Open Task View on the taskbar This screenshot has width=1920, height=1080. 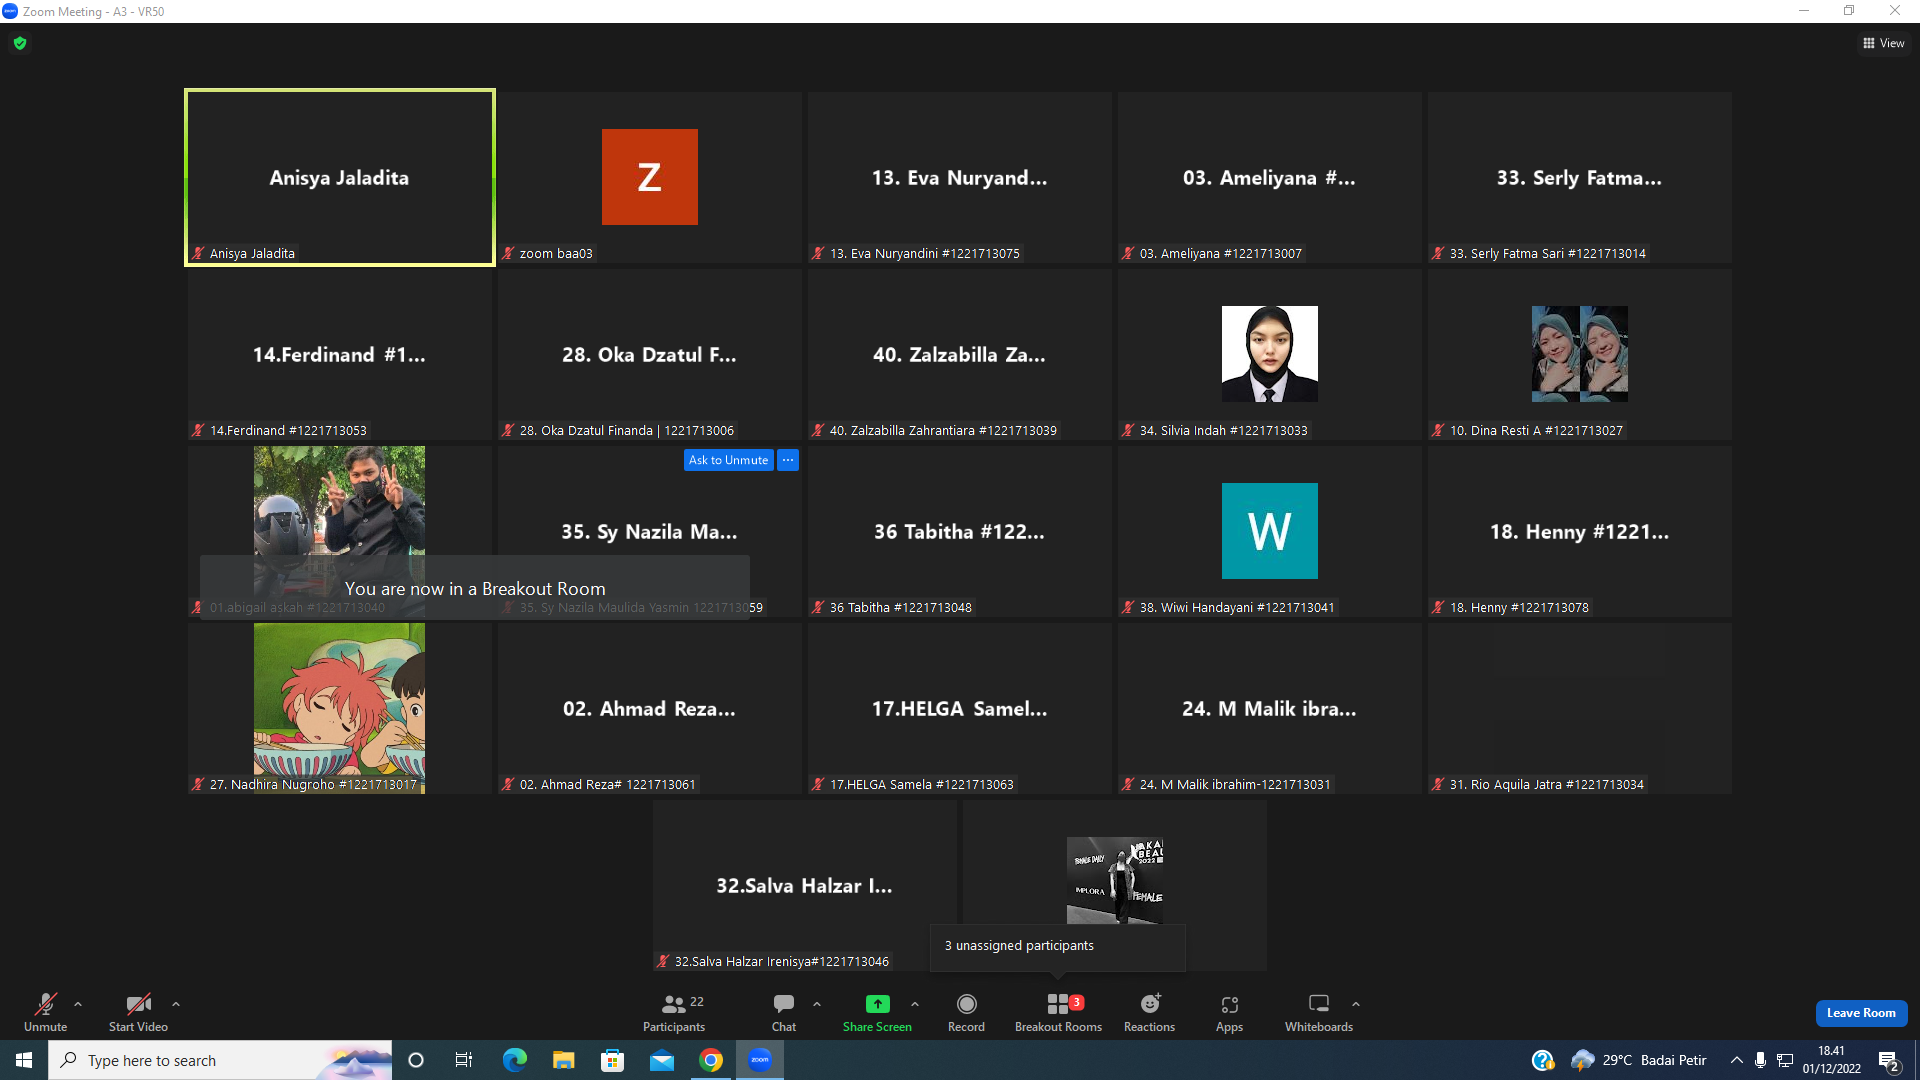(x=464, y=1060)
